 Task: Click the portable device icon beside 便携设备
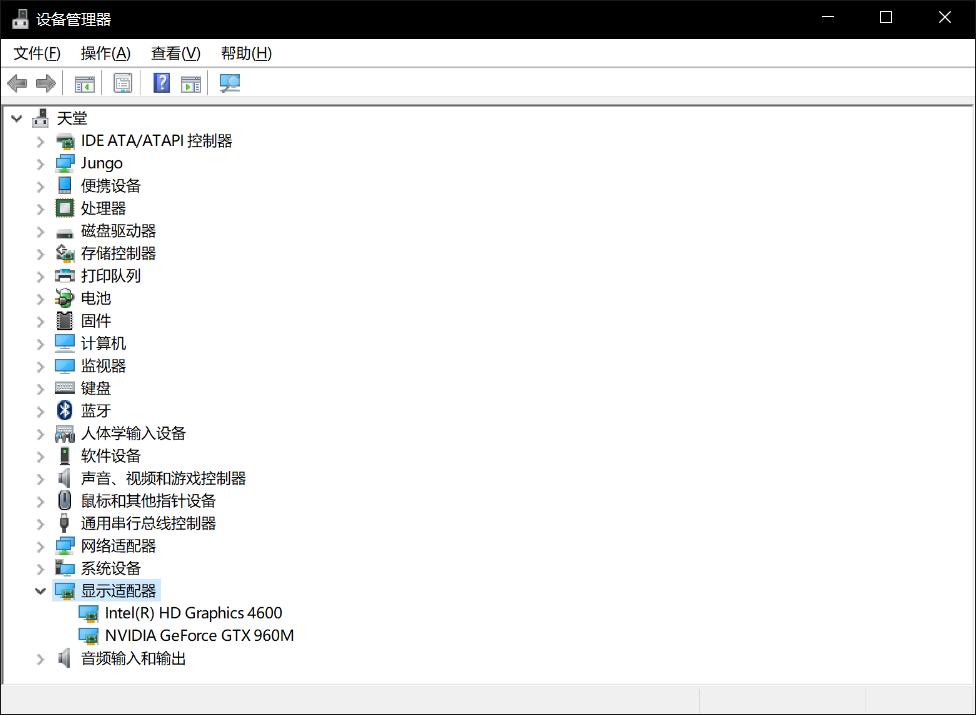(65, 185)
